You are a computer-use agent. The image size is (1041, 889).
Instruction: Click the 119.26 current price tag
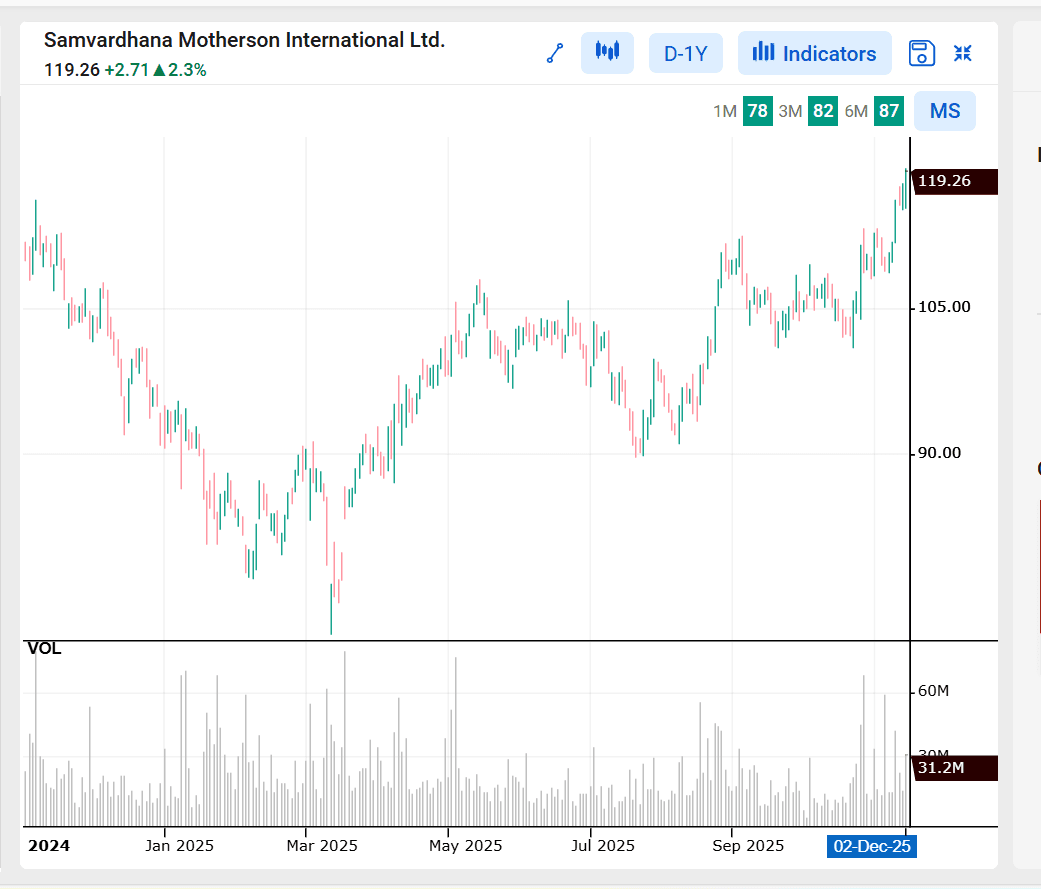[955, 181]
